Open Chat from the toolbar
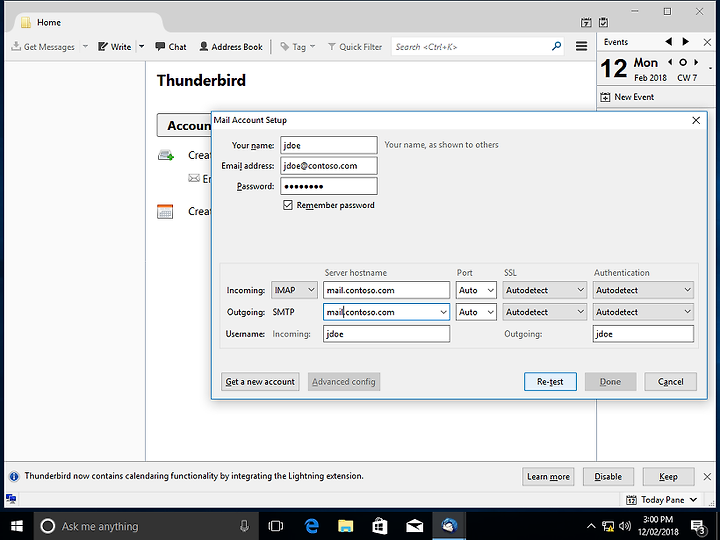 pyautogui.click(x=171, y=46)
